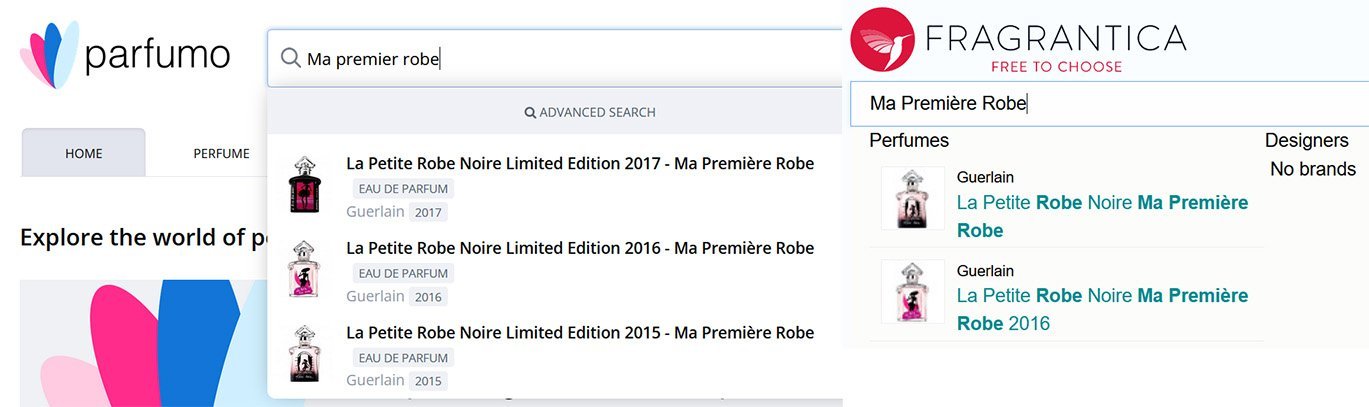
Task: Click the magnifier icon in Parfumo search
Action: click(x=290, y=59)
